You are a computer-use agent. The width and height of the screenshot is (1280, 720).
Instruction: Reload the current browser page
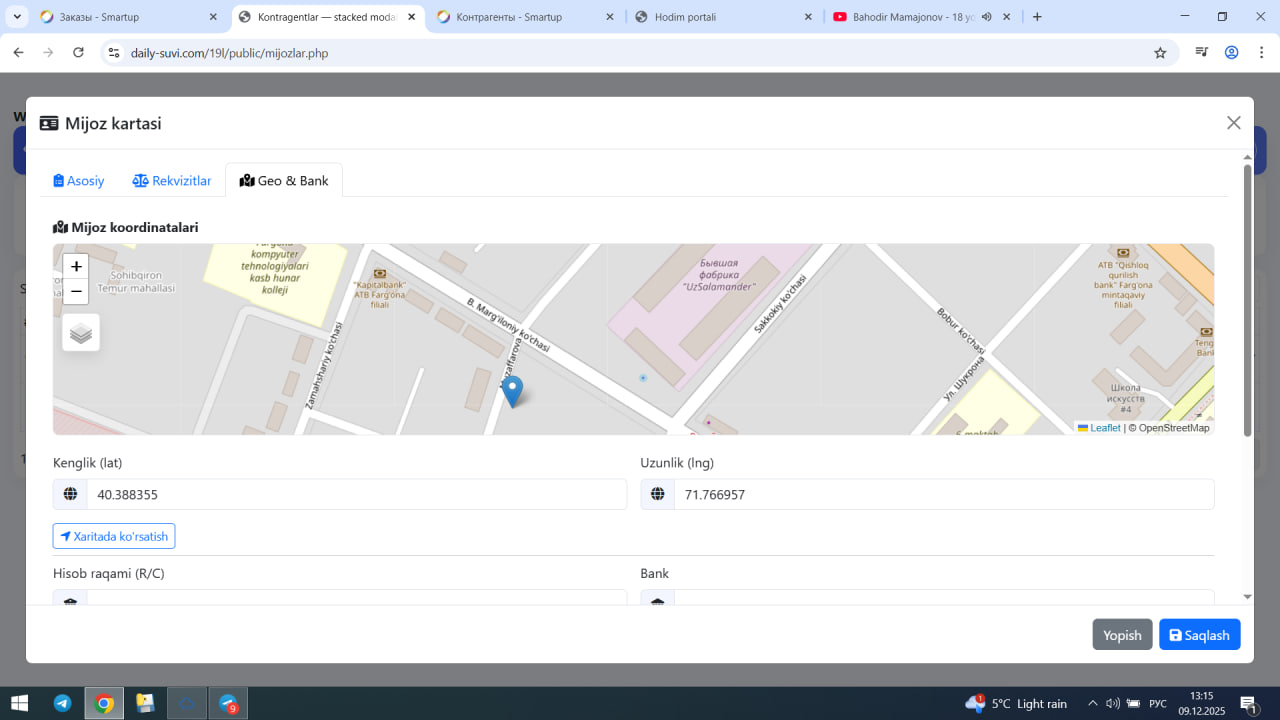click(78, 53)
